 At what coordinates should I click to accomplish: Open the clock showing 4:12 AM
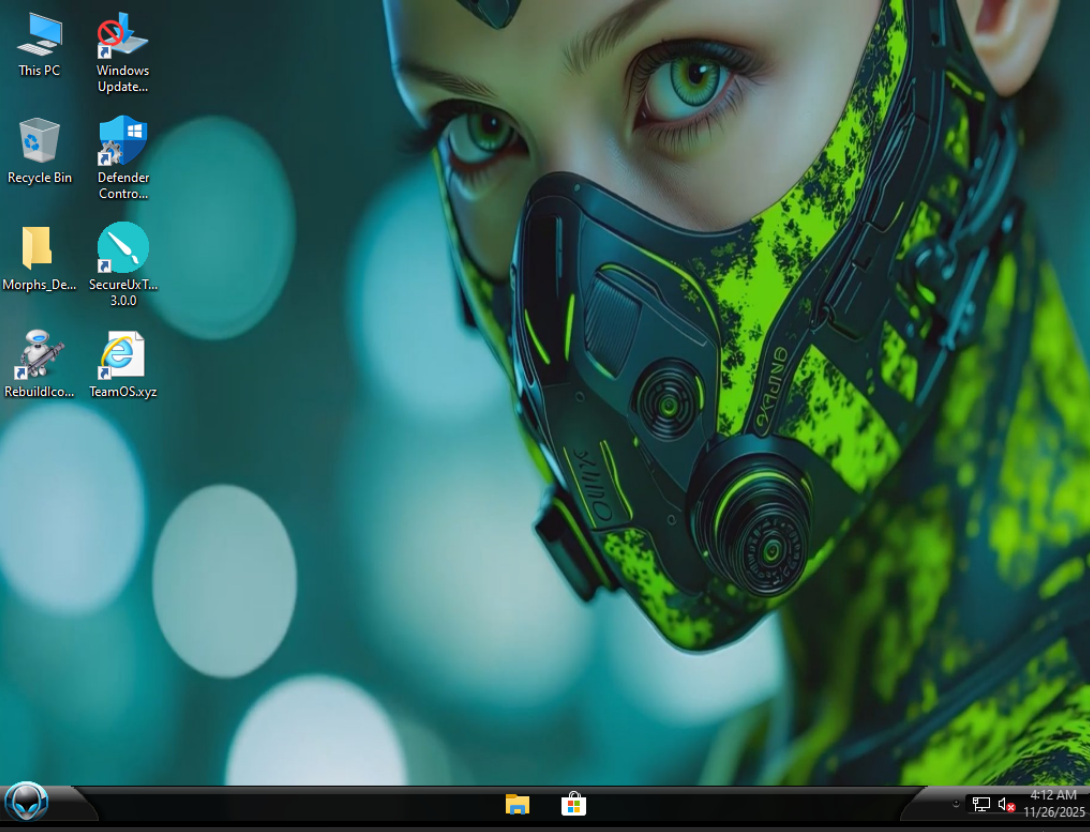coord(1054,804)
